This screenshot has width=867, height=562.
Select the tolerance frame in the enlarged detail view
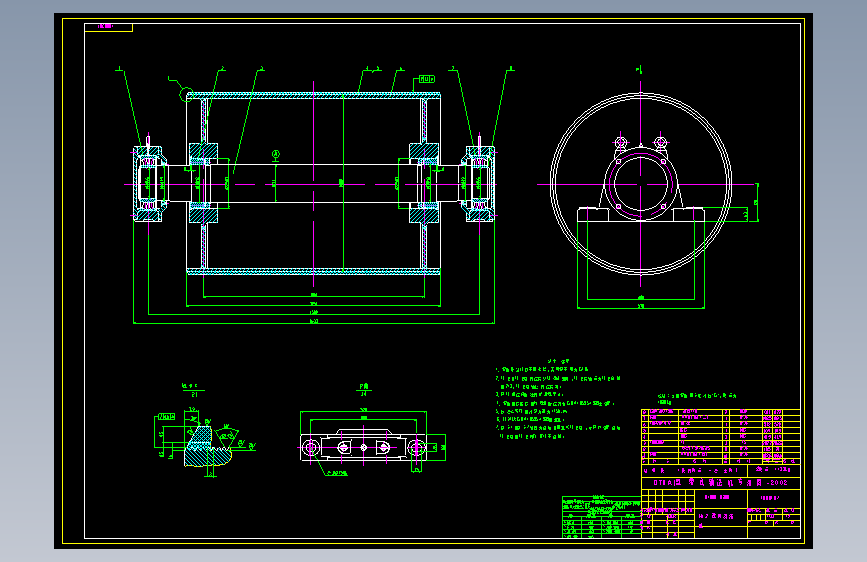pyautogui.click(x=166, y=417)
